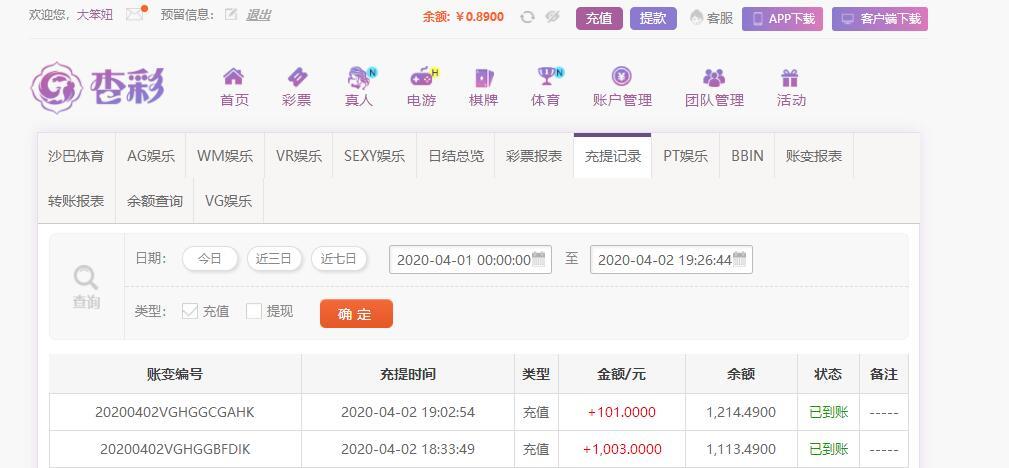Hide the balance using the eye icon

click(x=552, y=17)
